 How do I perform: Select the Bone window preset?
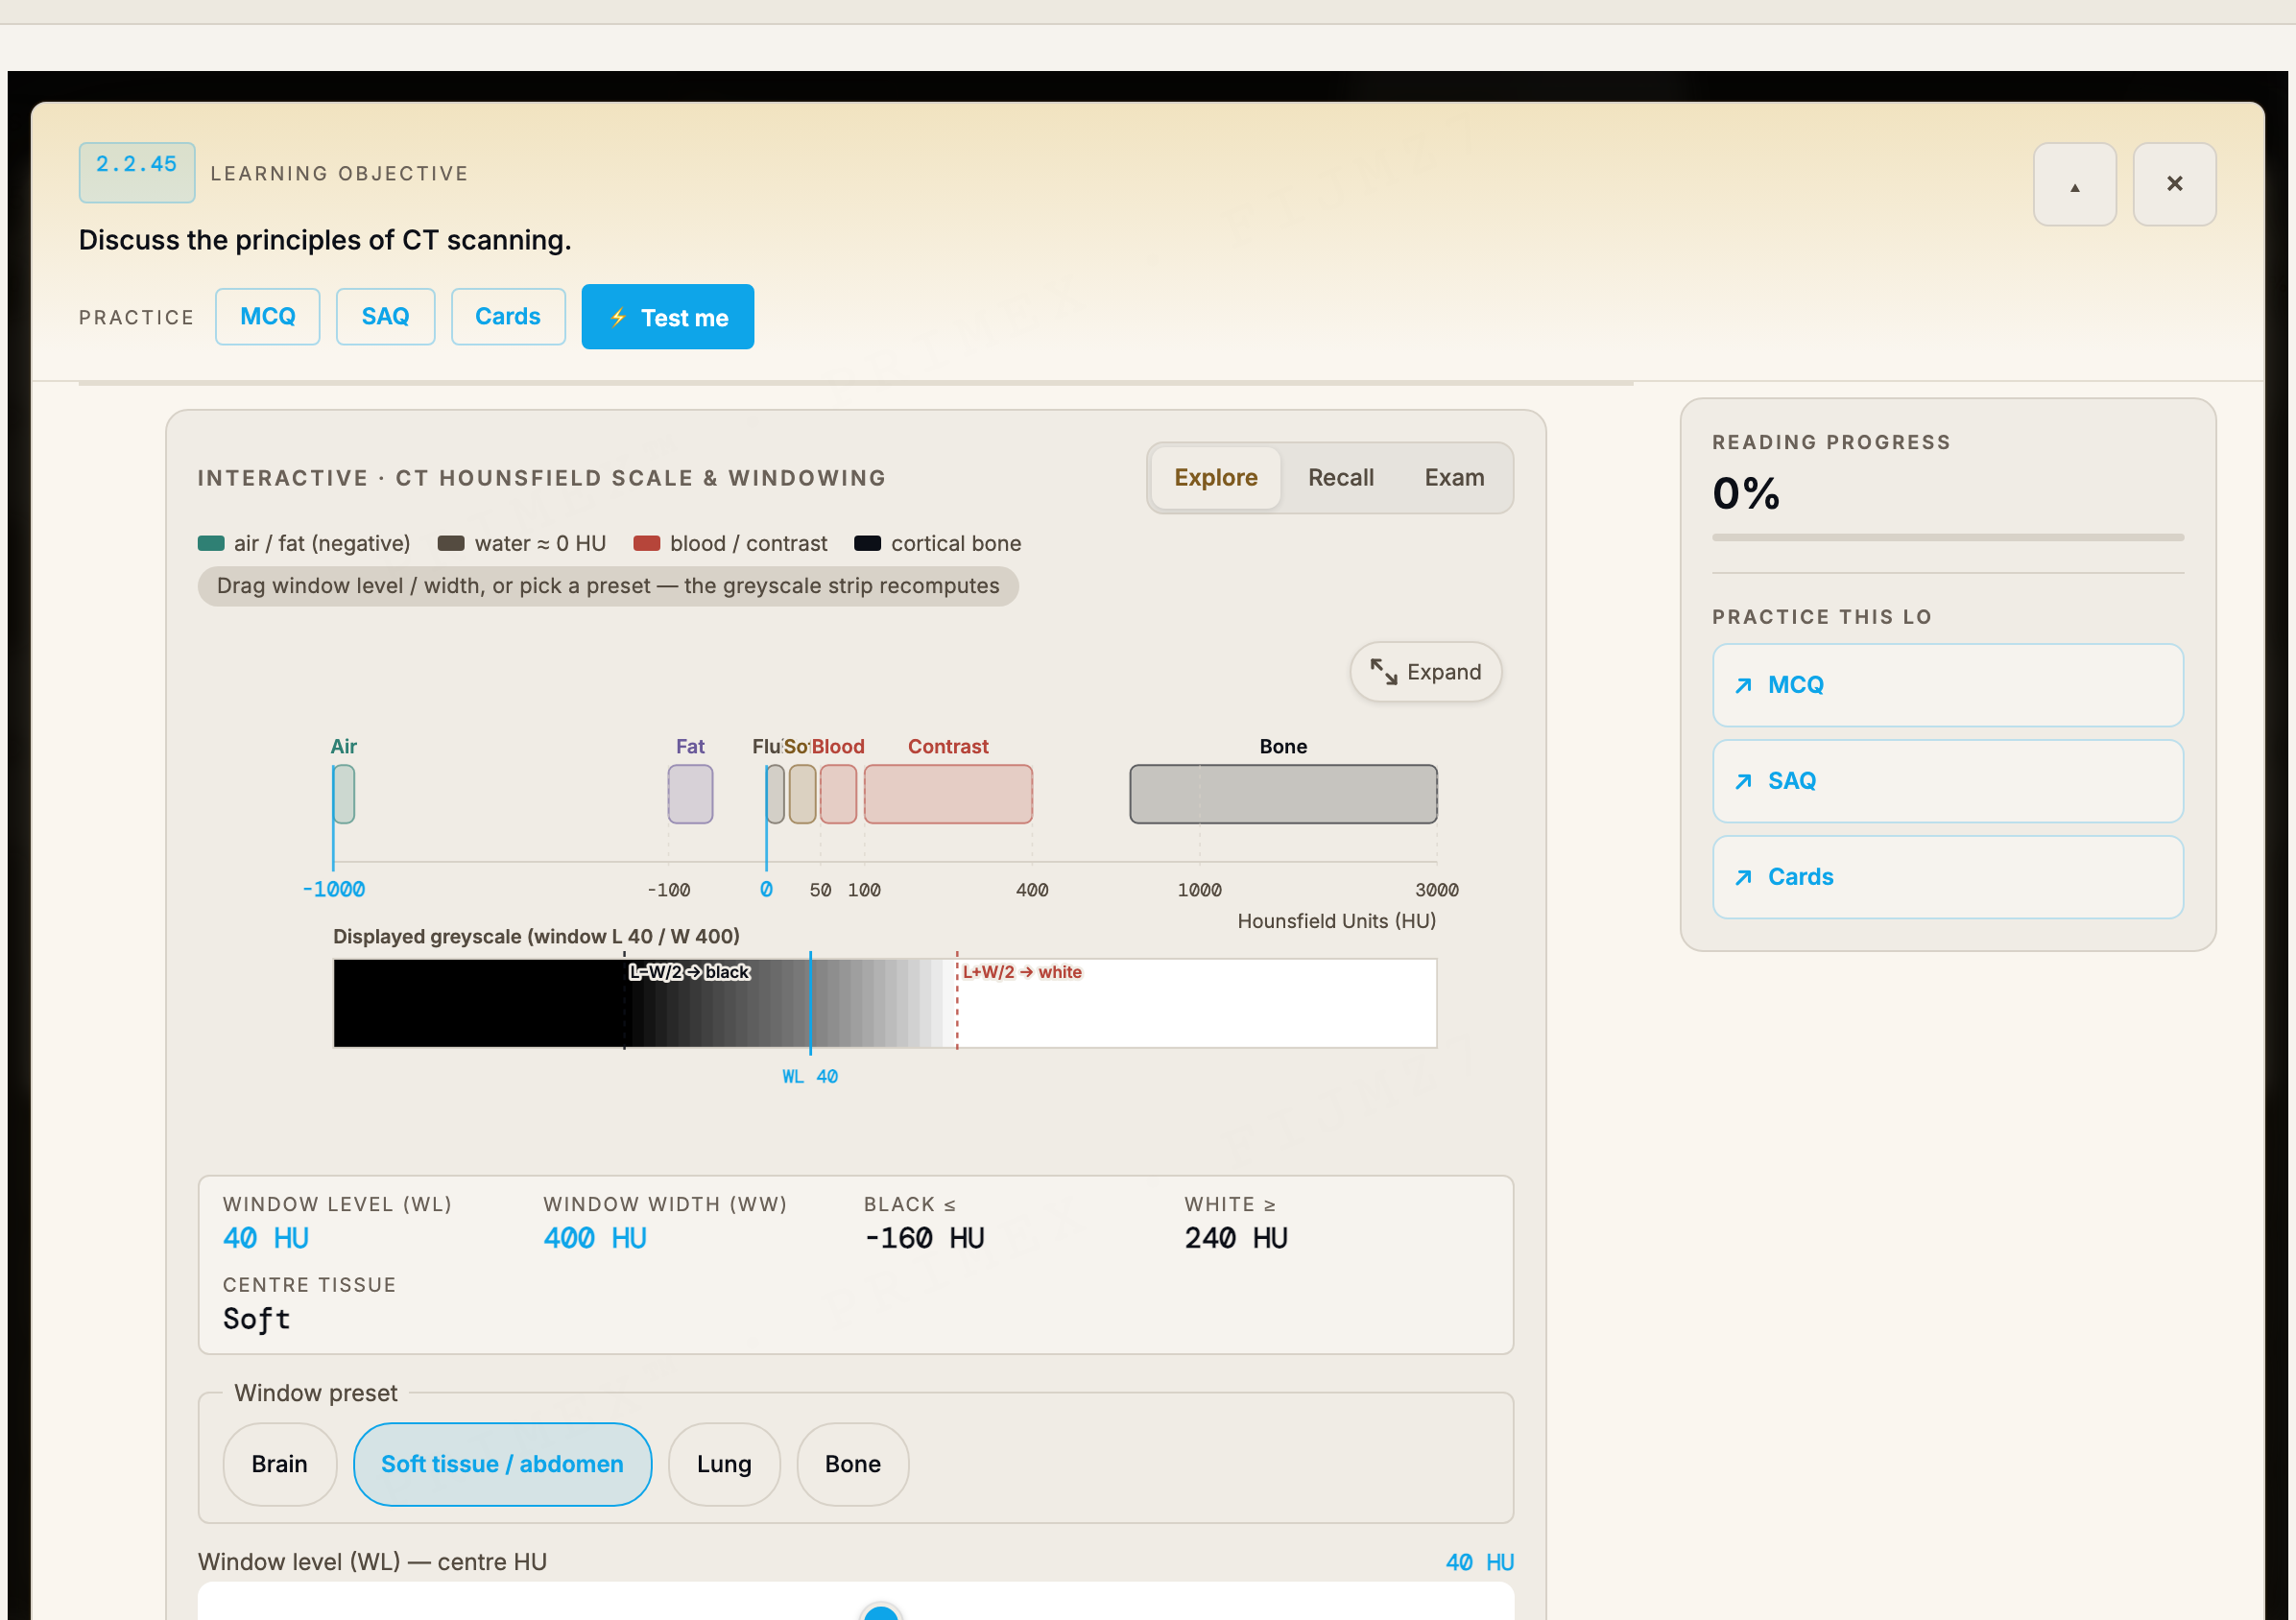click(x=853, y=1464)
